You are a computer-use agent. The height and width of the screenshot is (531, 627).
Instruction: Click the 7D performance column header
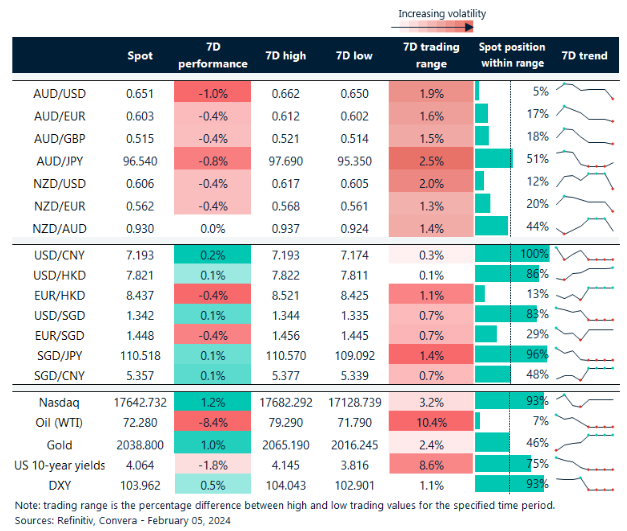pyautogui.click(x=213, y=56)
